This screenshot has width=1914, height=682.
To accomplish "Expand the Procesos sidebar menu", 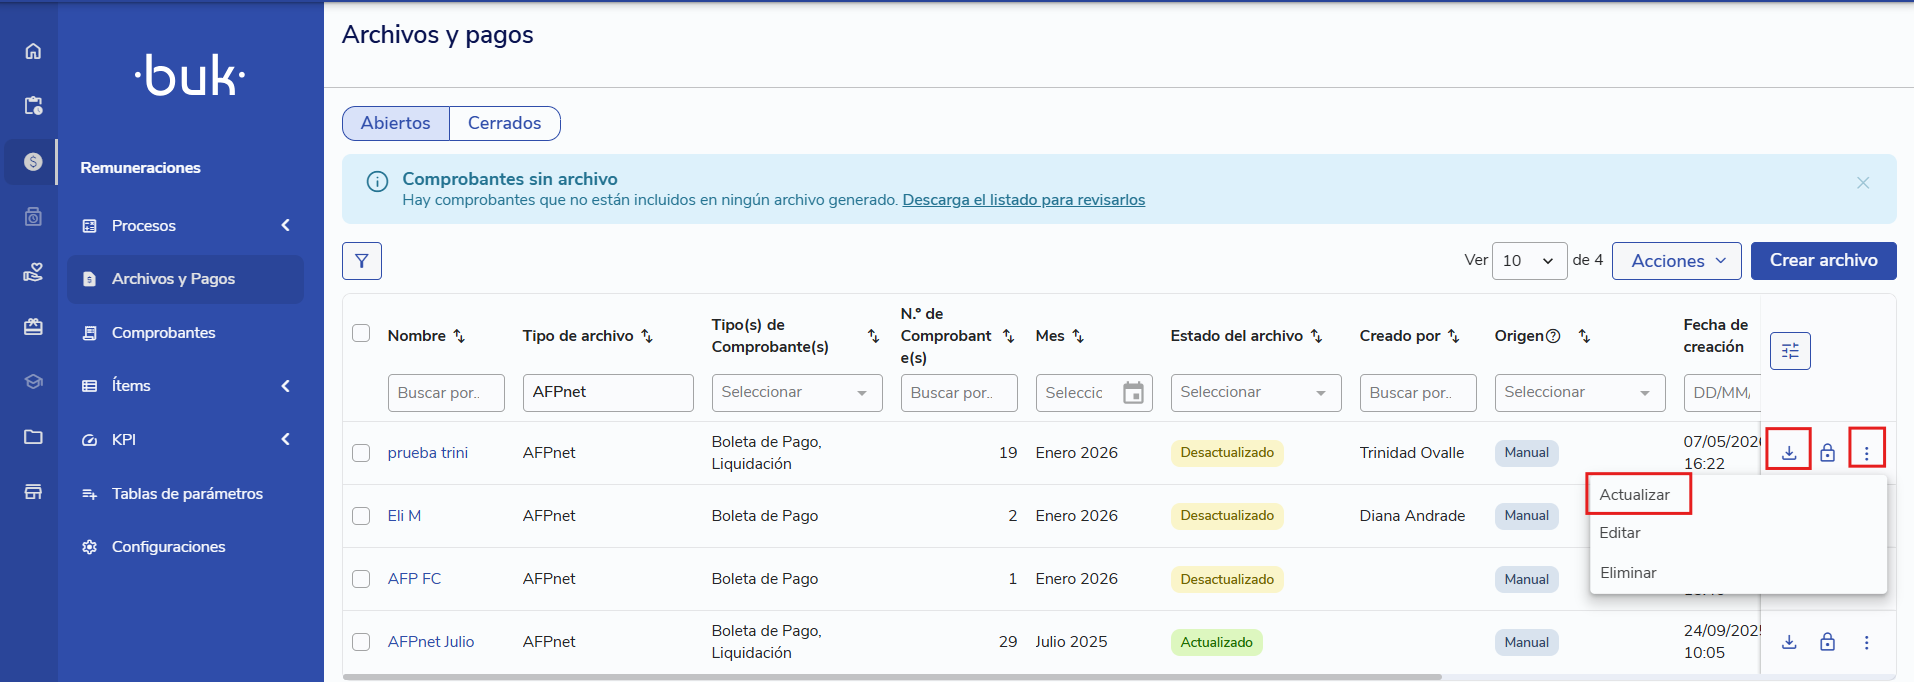I will 186,226.
